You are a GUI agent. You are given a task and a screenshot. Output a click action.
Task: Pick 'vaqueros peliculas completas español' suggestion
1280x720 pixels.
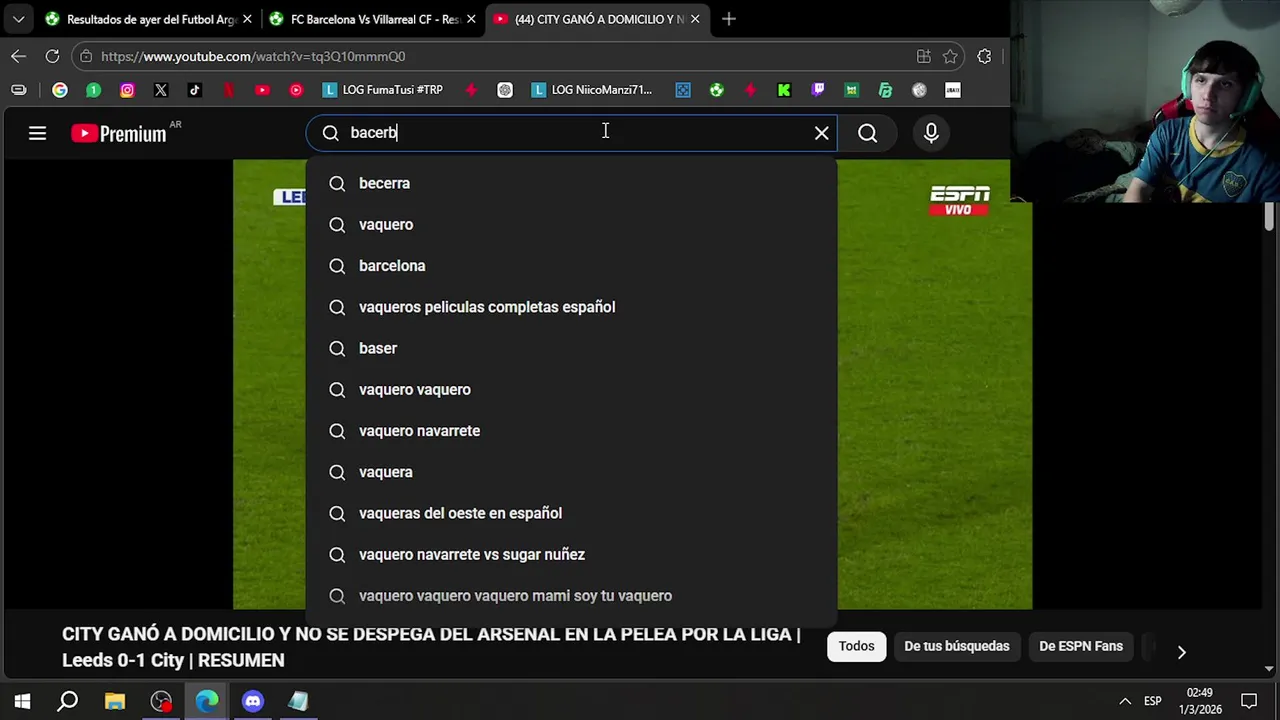click(x=571, y=307)
